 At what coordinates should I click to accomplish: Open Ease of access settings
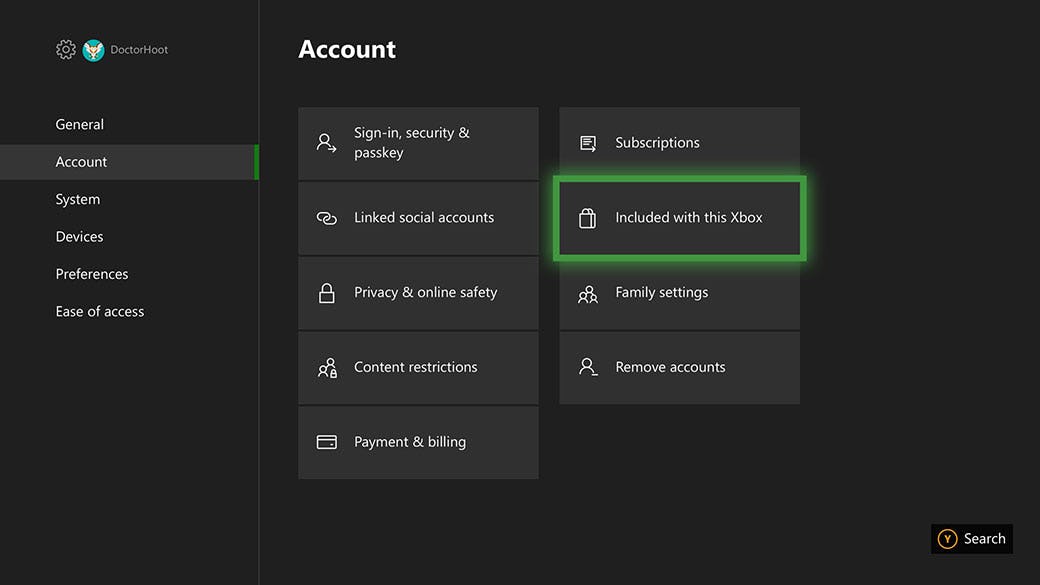pos(100,312)
